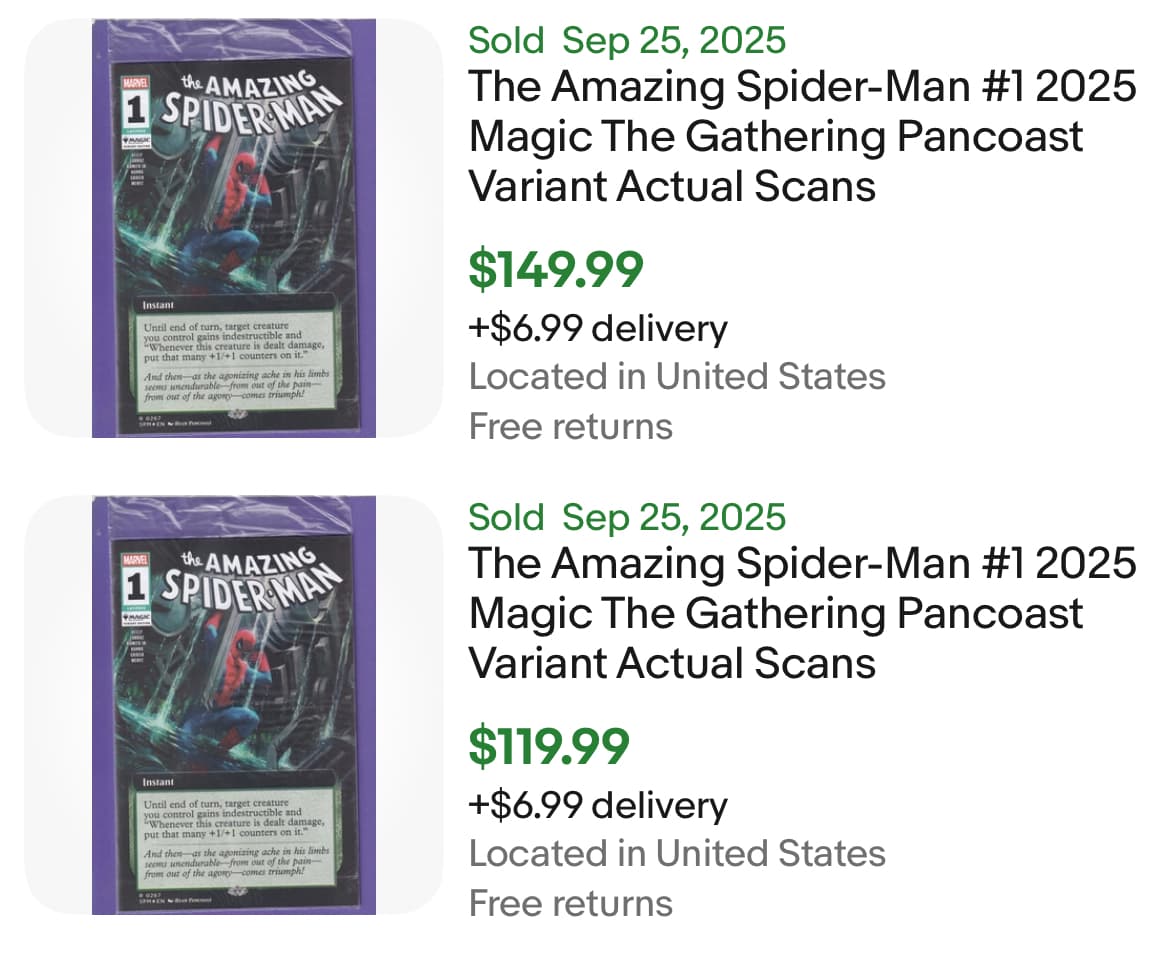This screenshot has height=977, width=1170.
Task: Open the $119.99 listing's card thumbnail
Action: 233,705
